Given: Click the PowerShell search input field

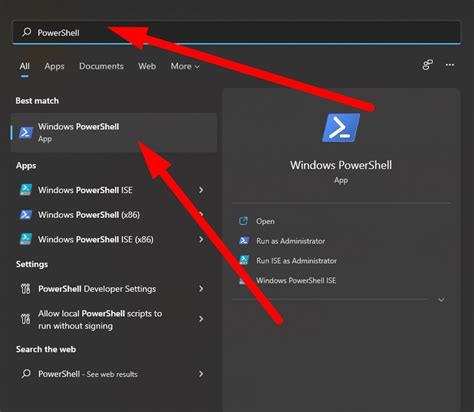Looking at the screenshot, I should coord(237,32).
